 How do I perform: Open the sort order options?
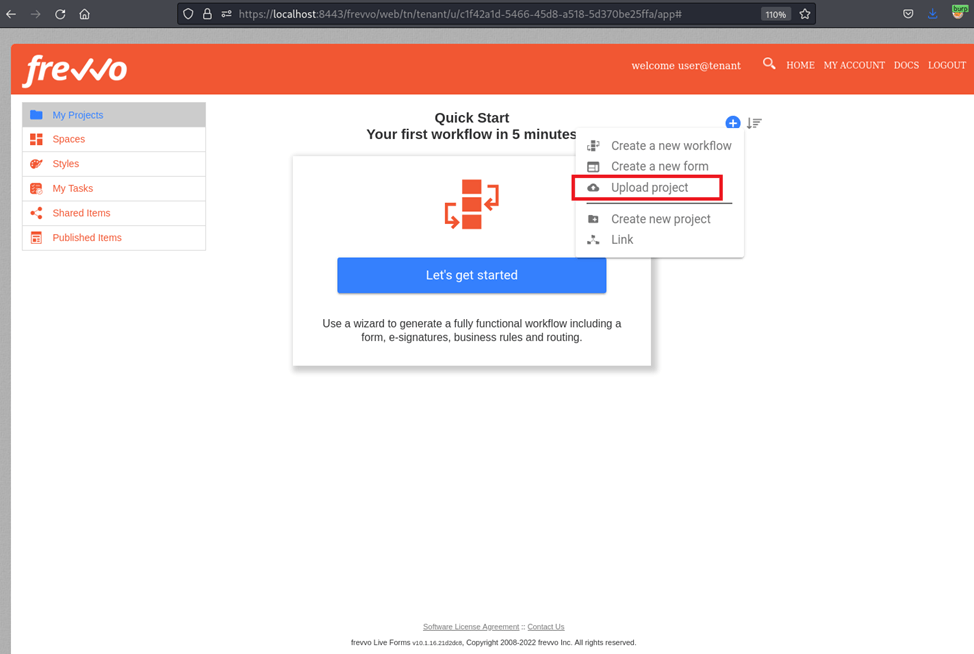pos(755,122)
